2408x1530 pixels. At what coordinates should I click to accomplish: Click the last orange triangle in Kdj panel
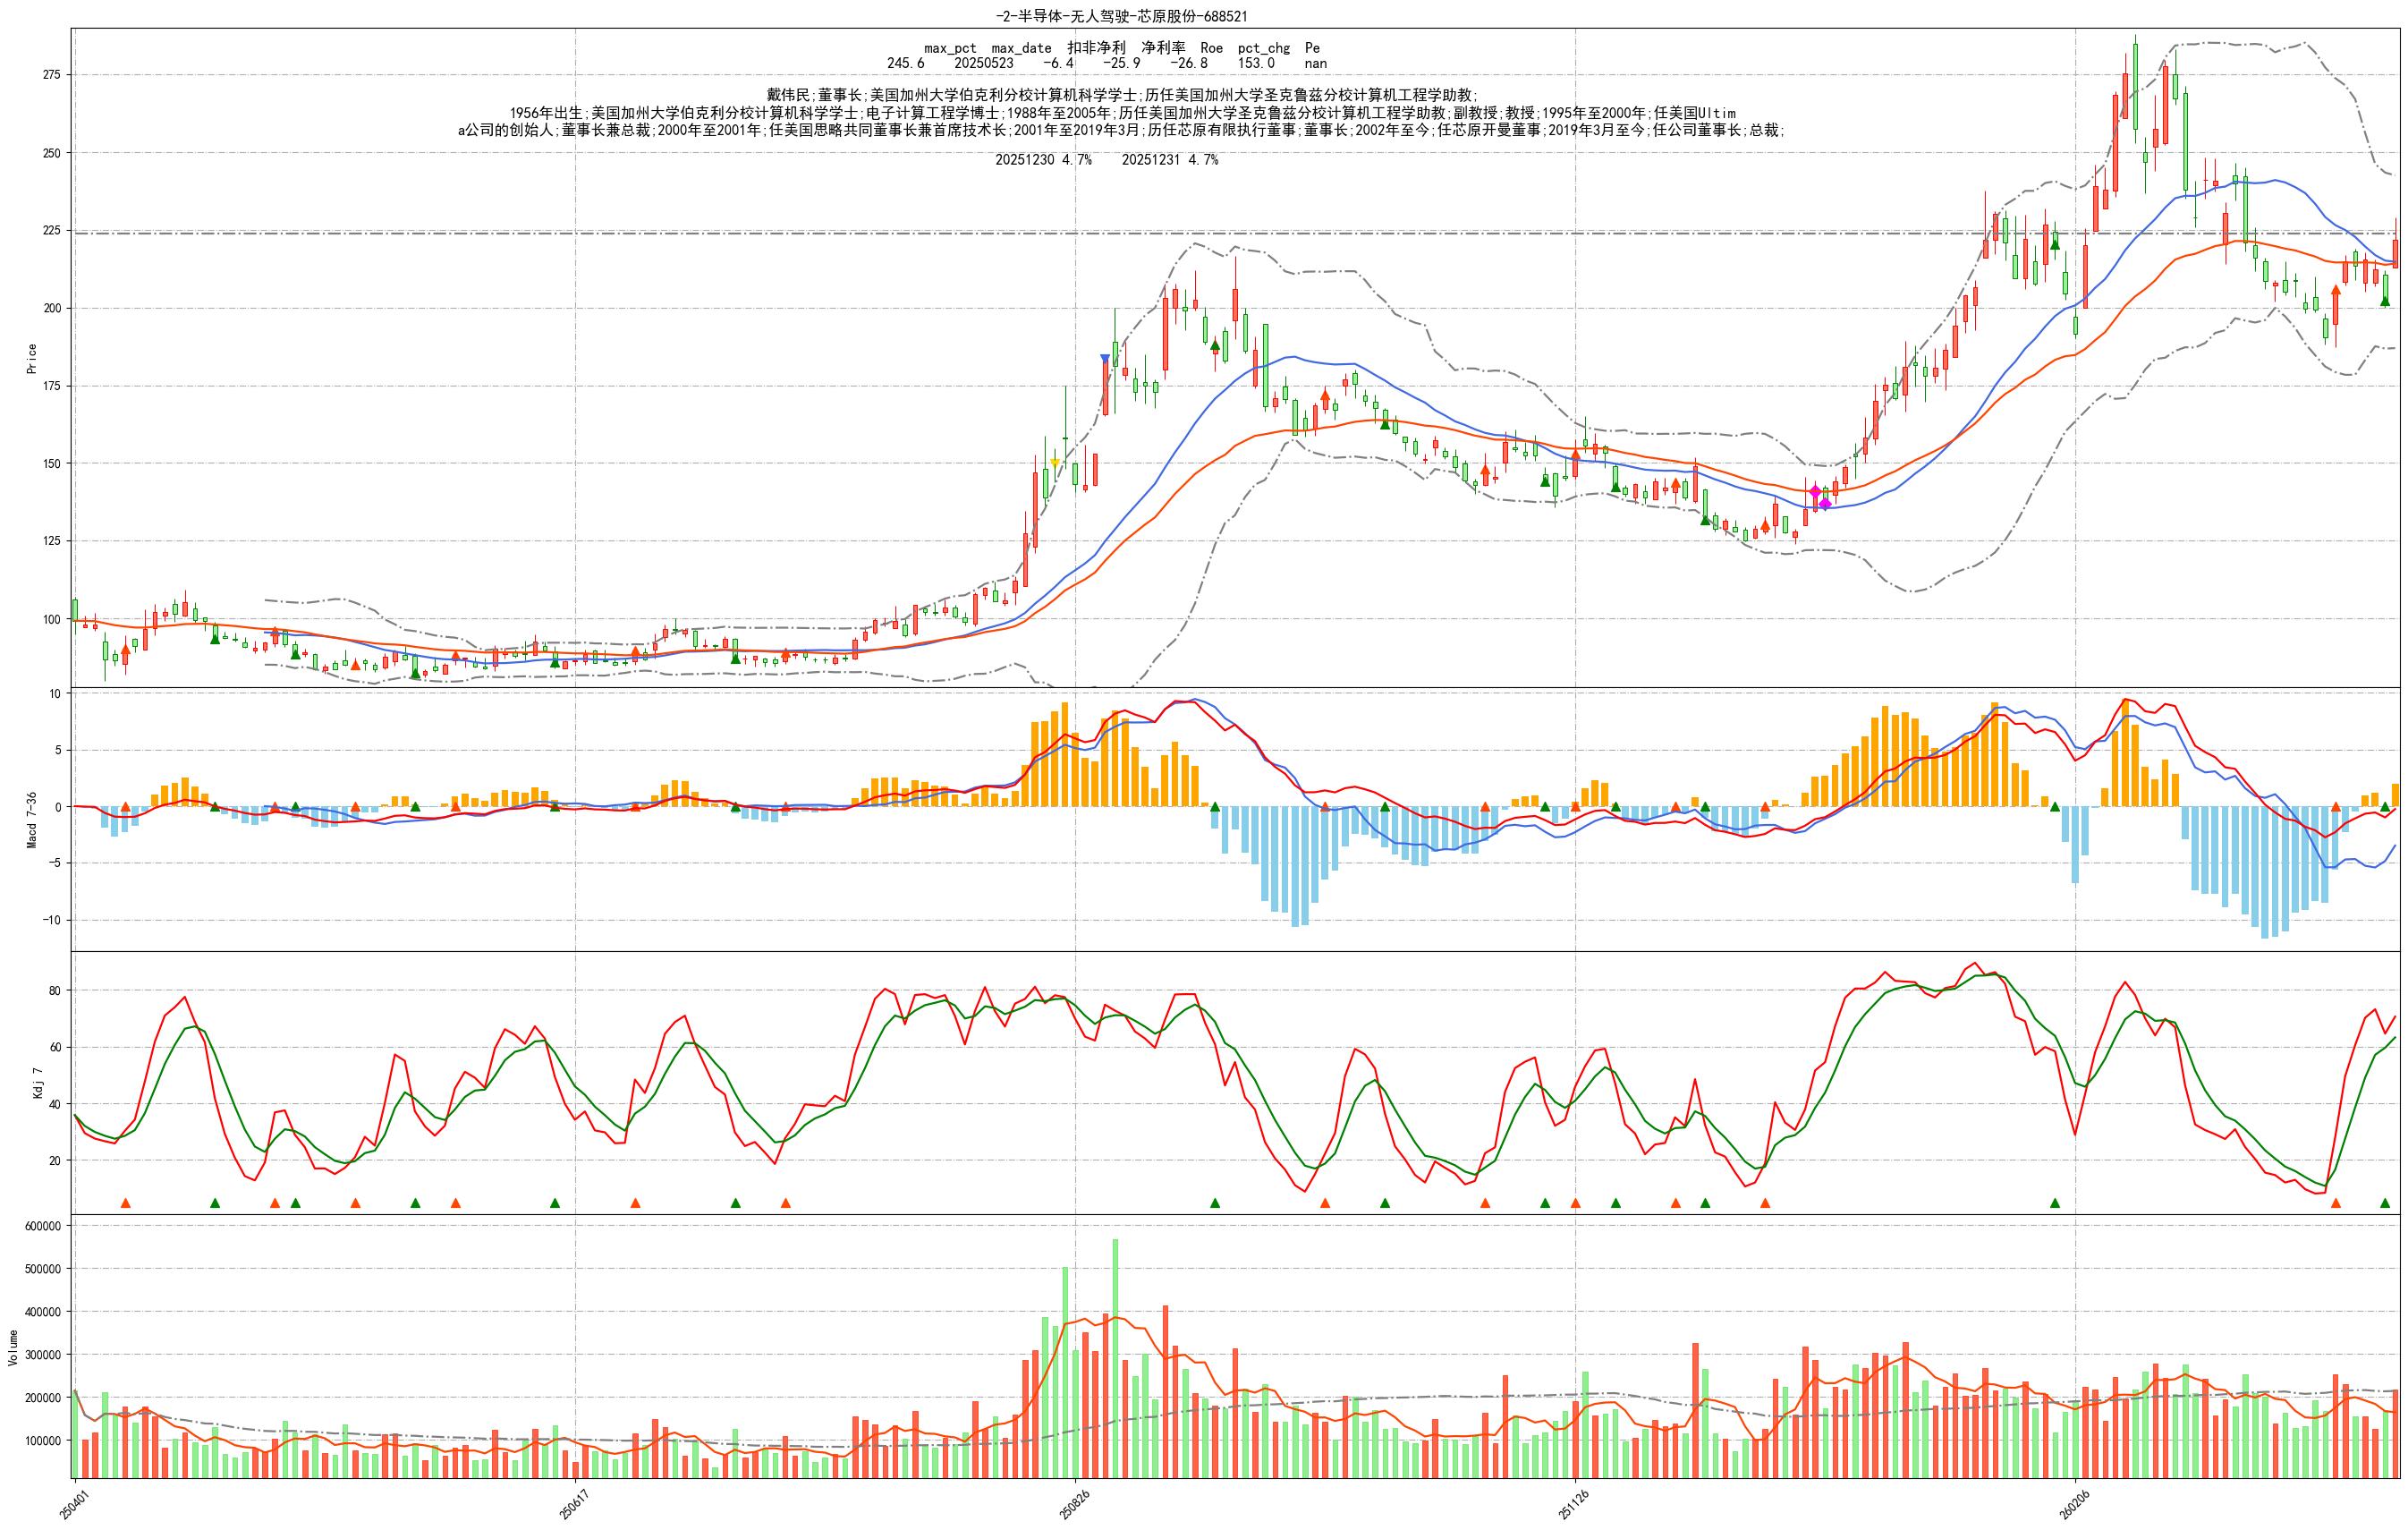(2335, 1203)
